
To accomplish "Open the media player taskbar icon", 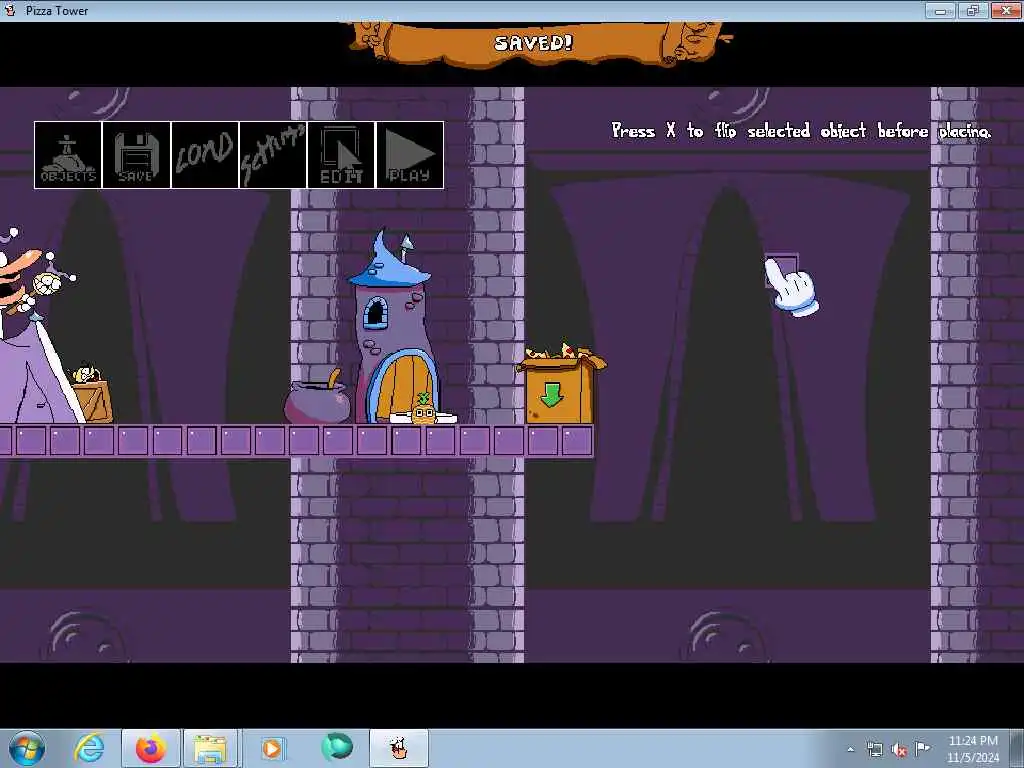I will 272,748.
